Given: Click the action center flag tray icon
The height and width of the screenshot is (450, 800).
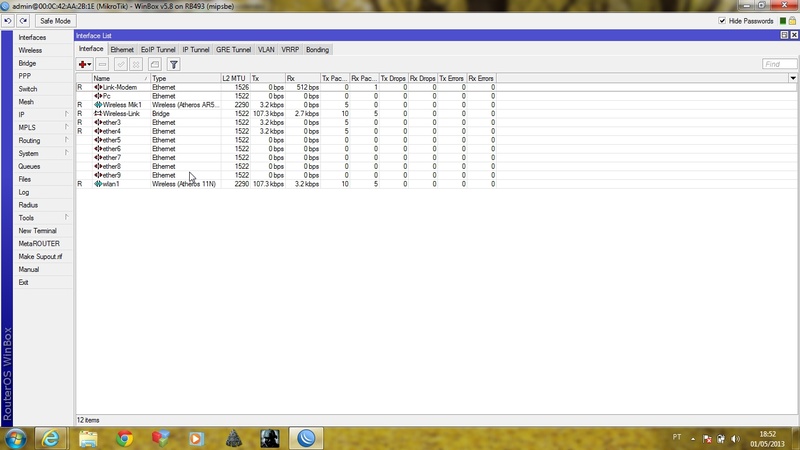Looking at the screenshot, I should pos(707,439).
